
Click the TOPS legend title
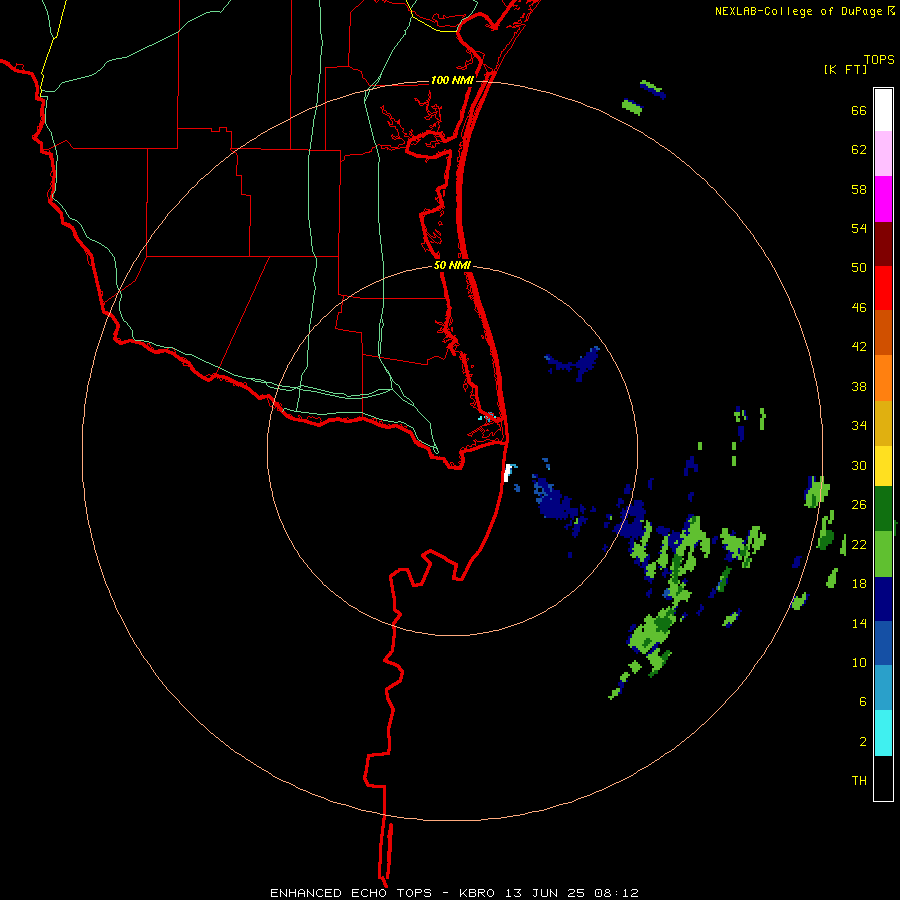coord(879,60)
